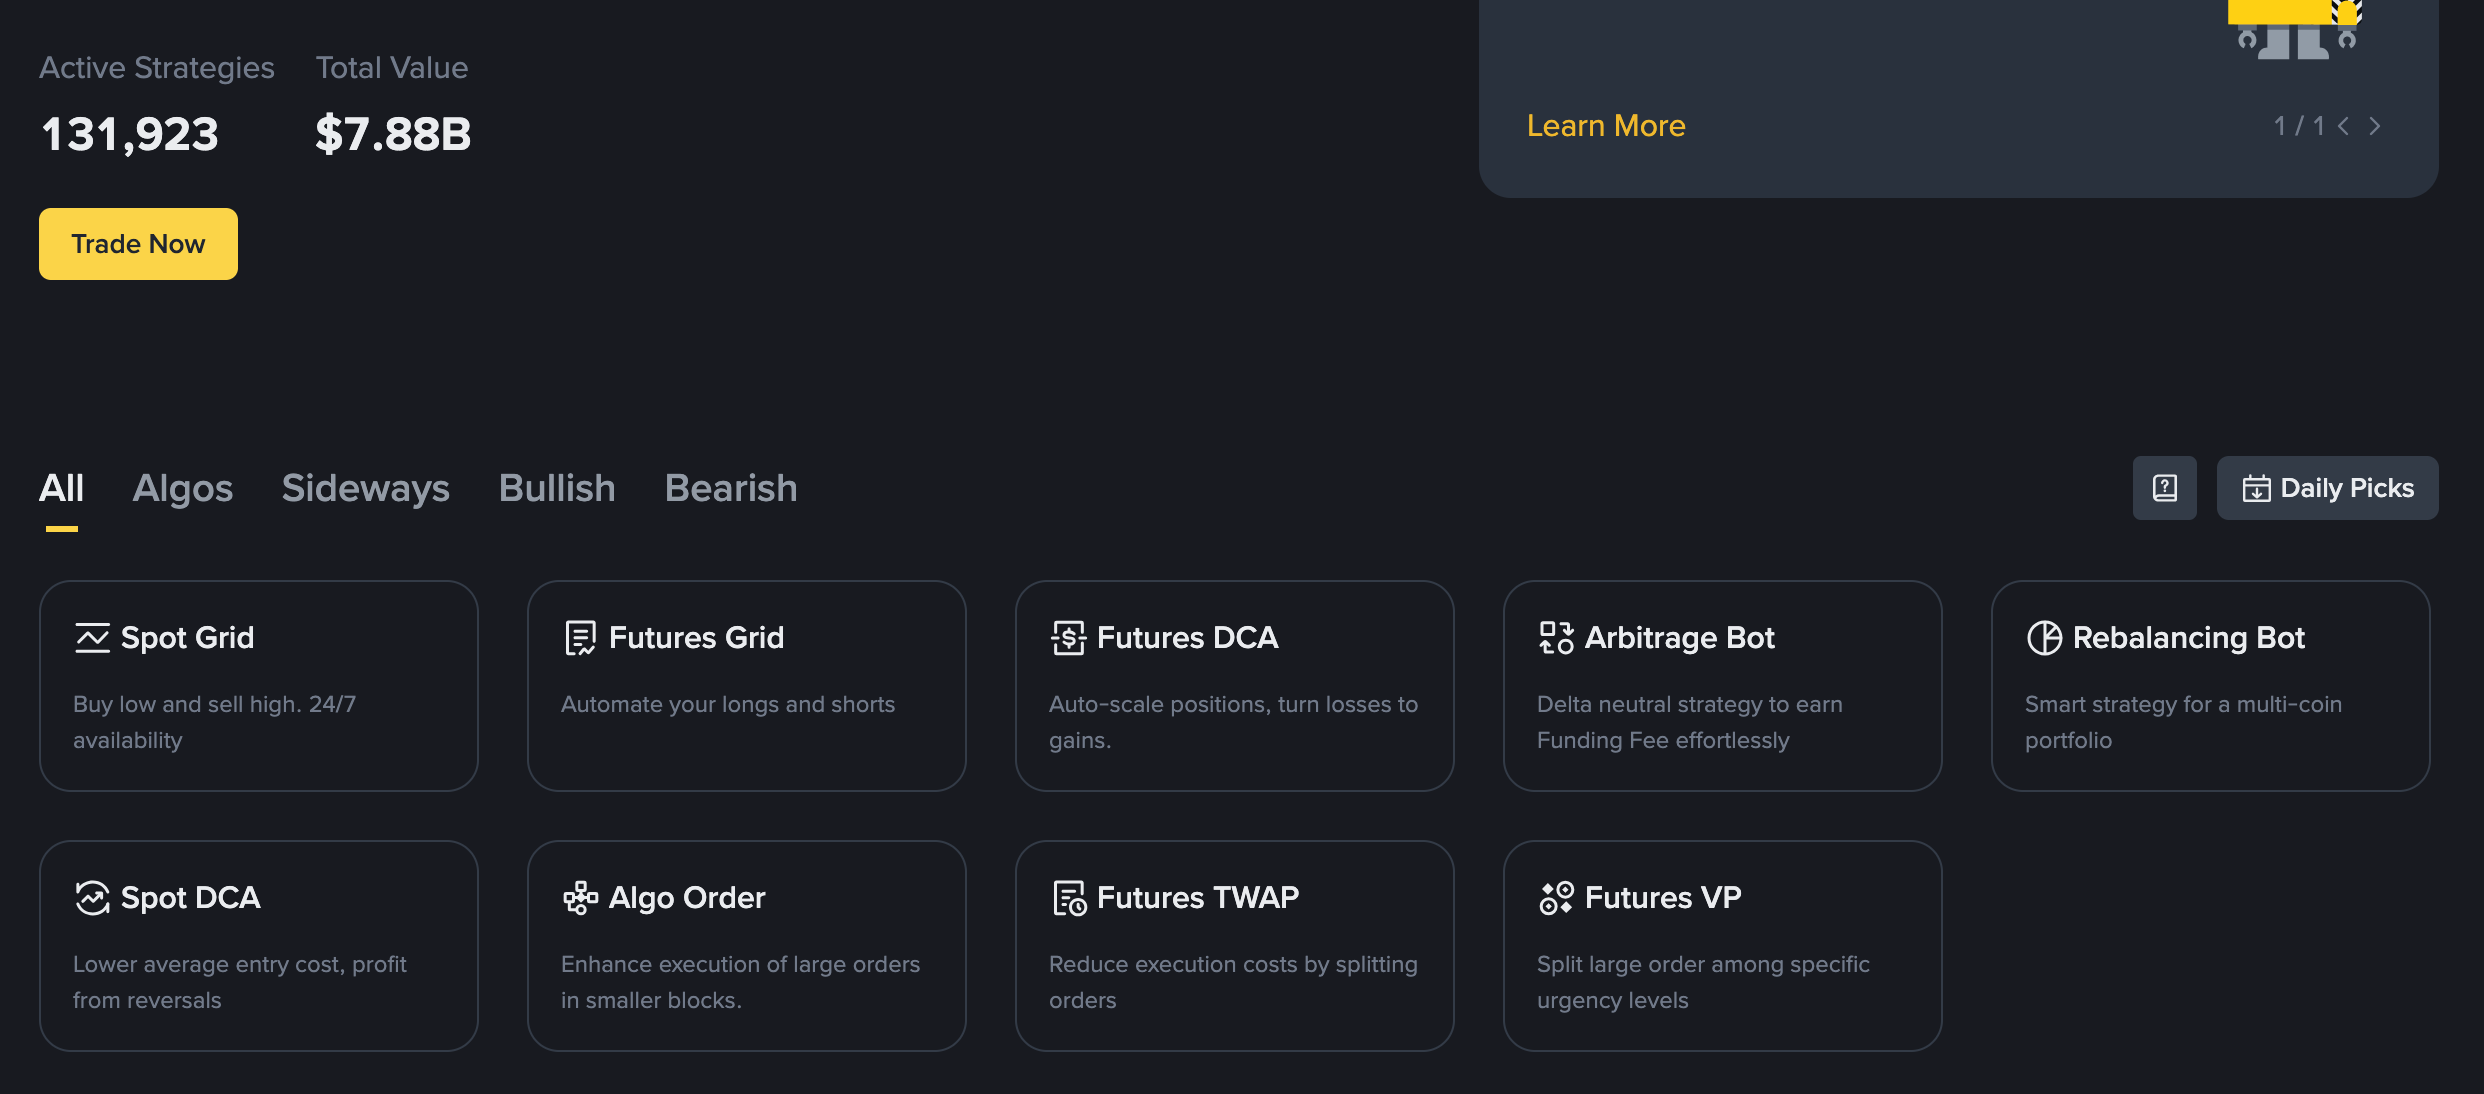Click the Spot DCA icon
This screenshot has height=1094, width=2484.
(x=92, y=898)
